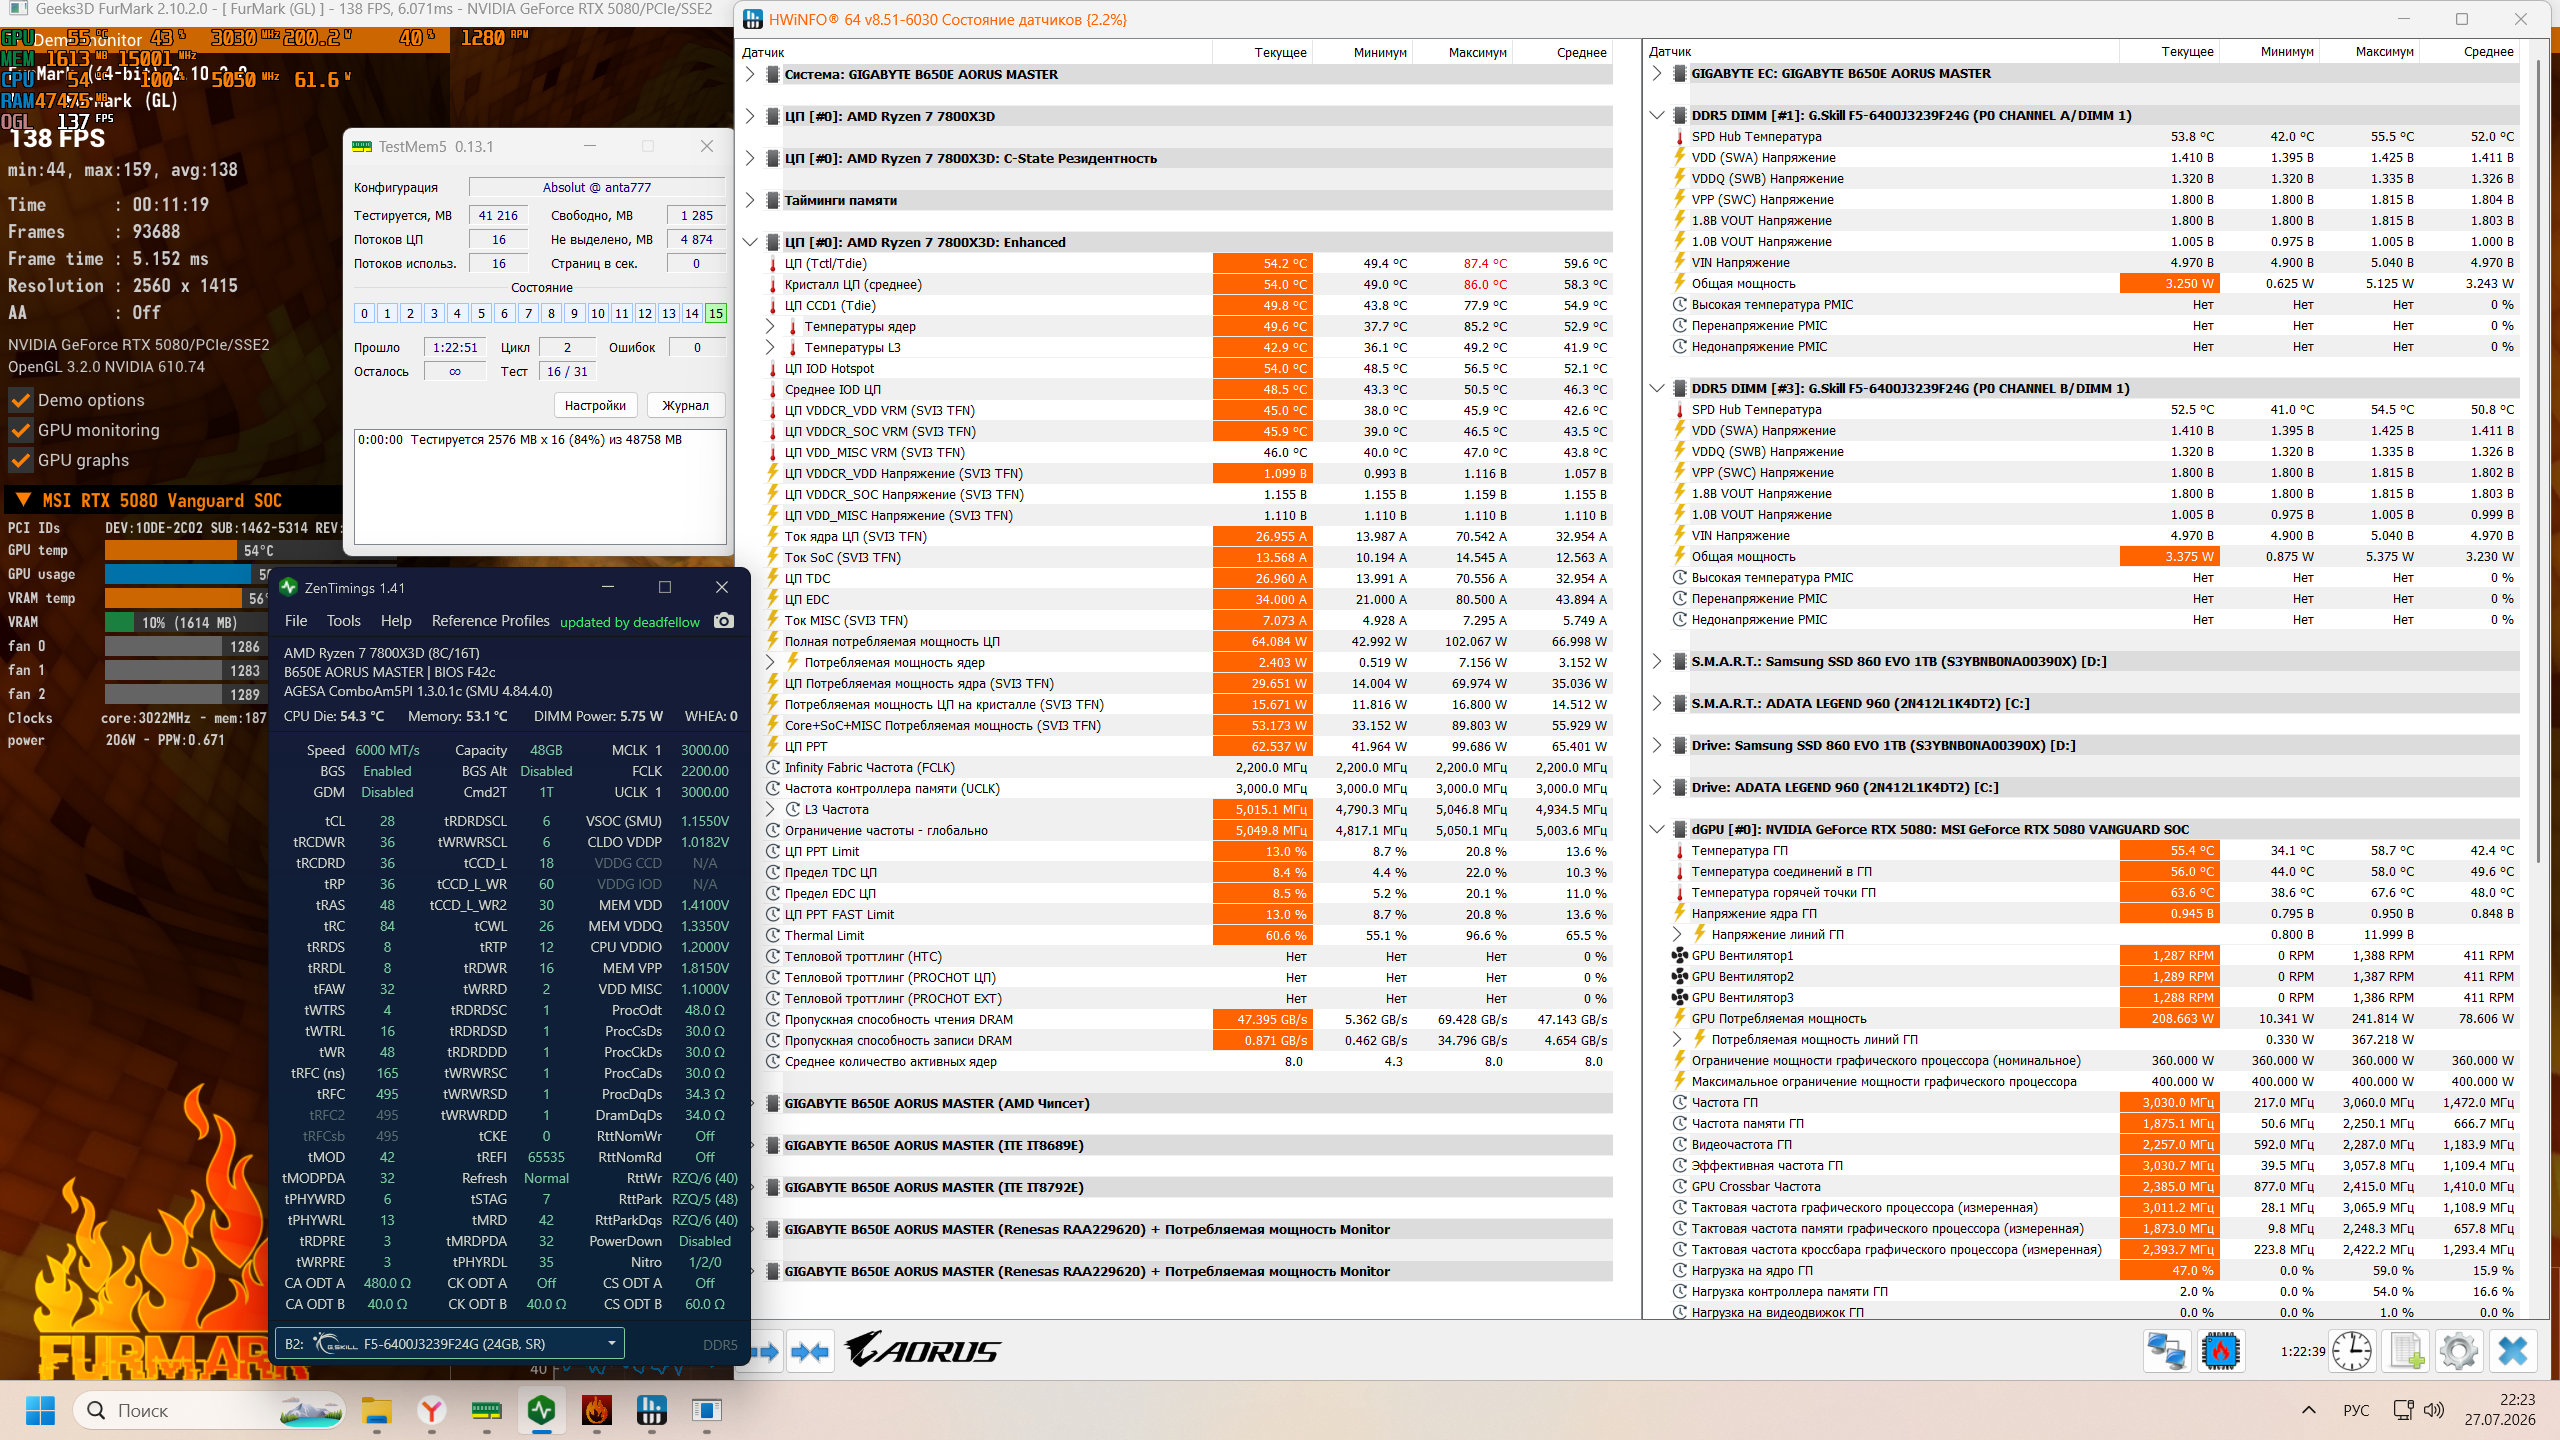Screen dimensions: 2560x1440
Task: Click the TestMem5 Конфигурация field
Action: [597, 187]
